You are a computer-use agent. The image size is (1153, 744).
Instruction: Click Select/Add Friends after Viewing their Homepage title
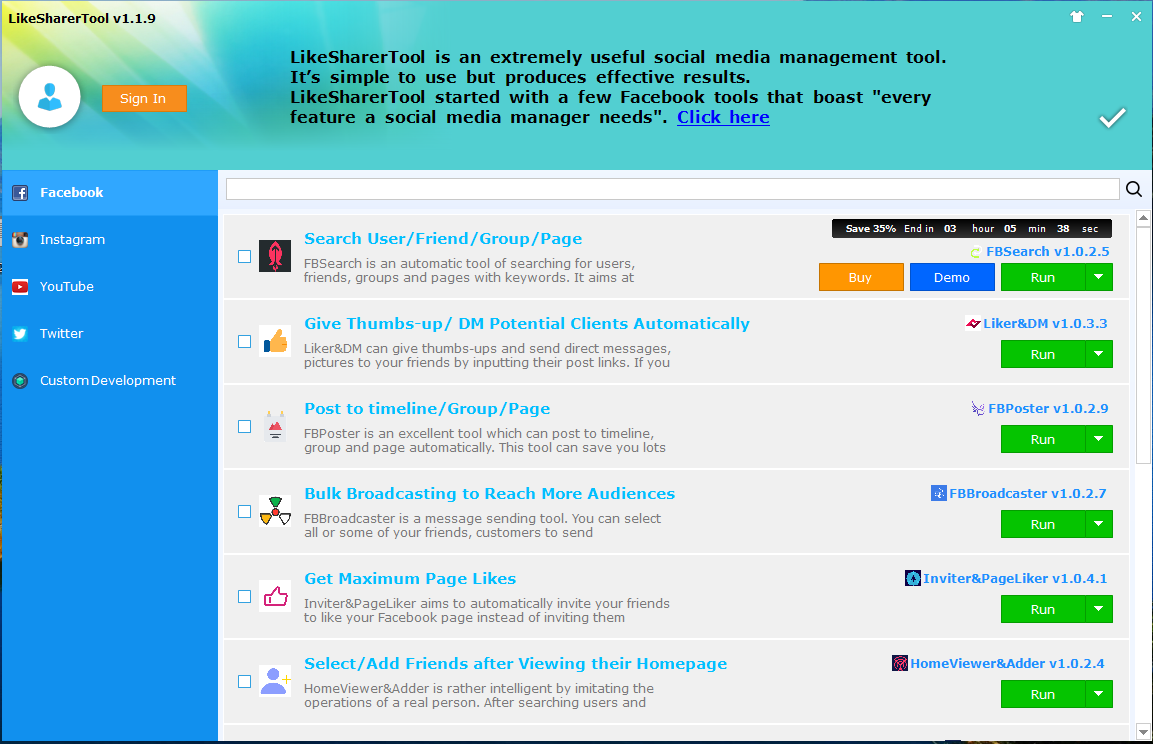515,664
